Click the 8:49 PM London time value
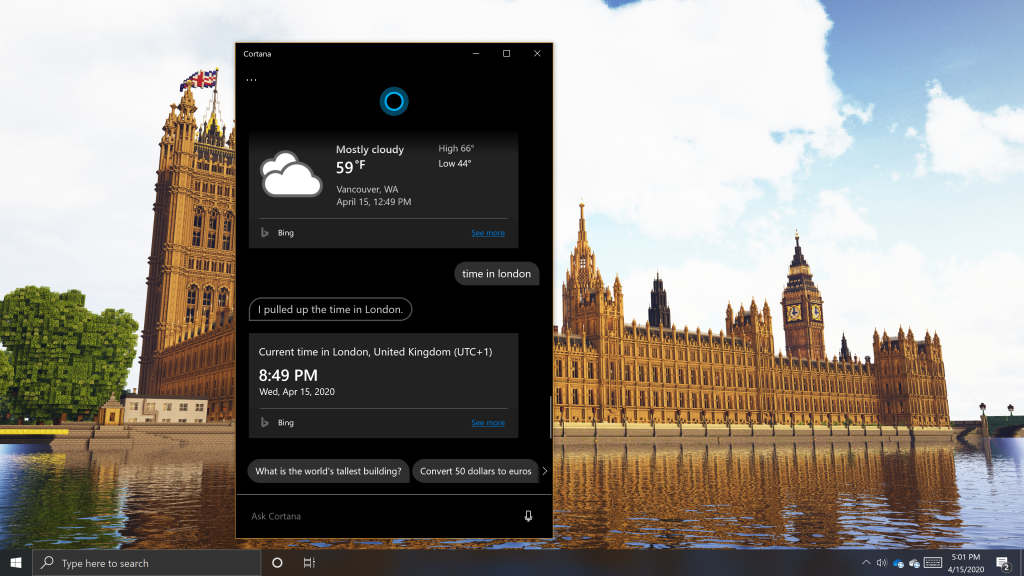This screenshot has width=1024, height=576. click(x=288, y=376)
